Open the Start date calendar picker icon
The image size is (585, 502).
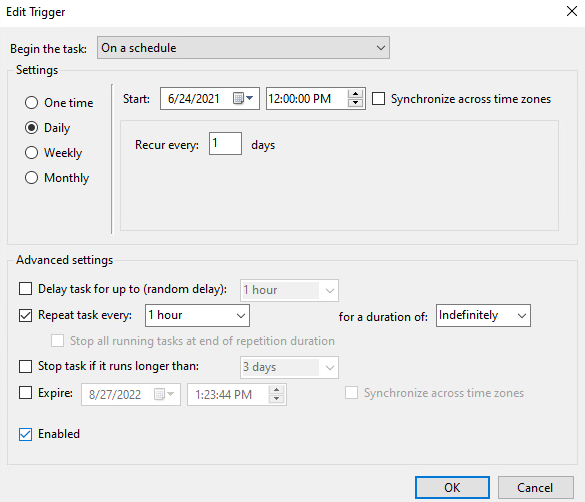coord(243,98)
